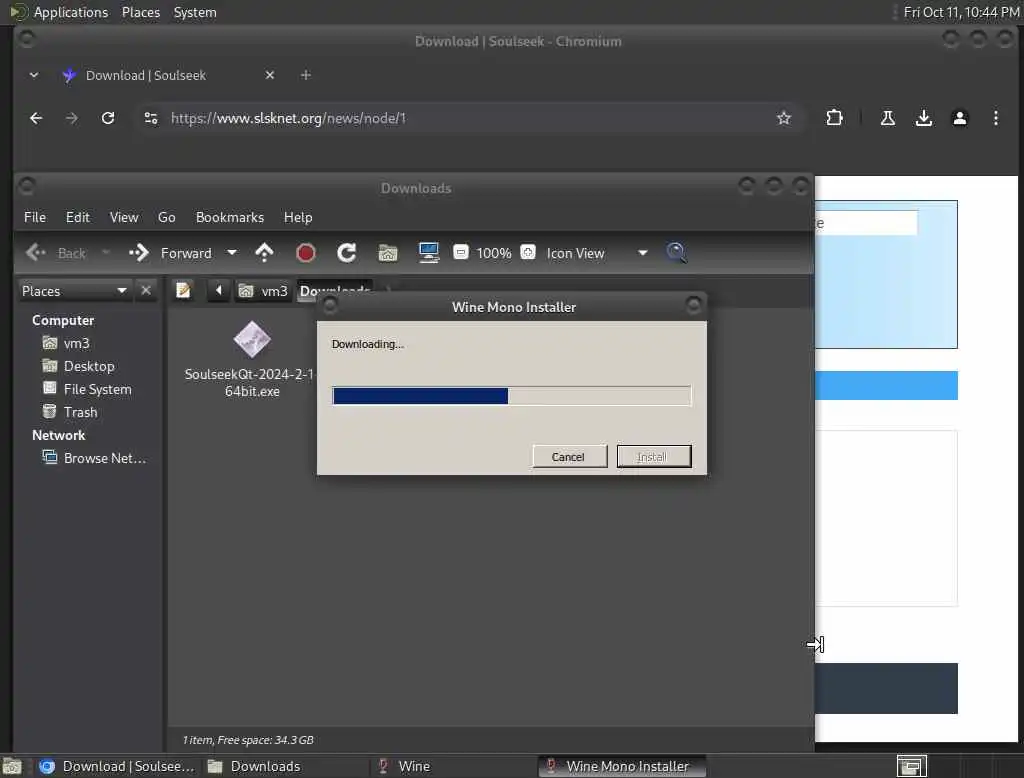The width and height of the screenshot is (1024, 778).
Task: Click the show desktop taskbar icon
Action: point(12,766)
